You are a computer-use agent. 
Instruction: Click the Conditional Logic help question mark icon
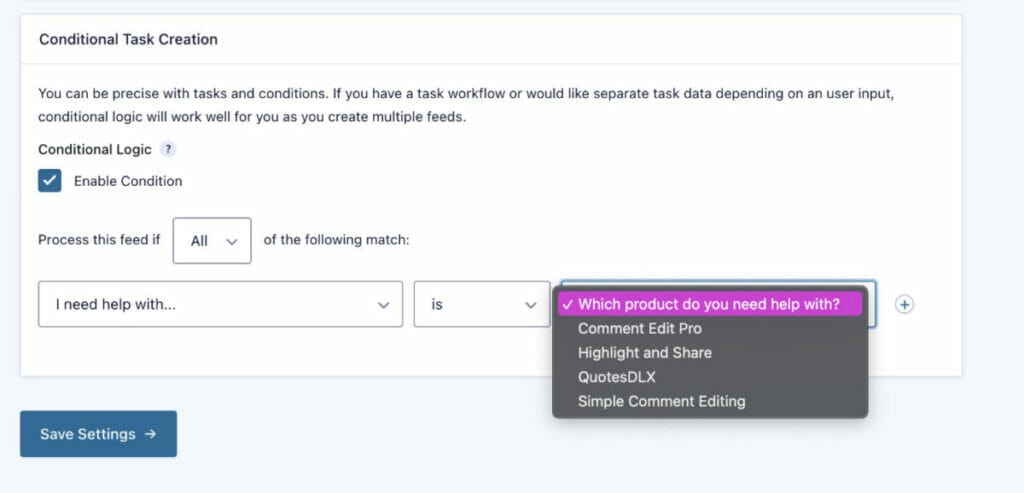(x=168, y=149)
